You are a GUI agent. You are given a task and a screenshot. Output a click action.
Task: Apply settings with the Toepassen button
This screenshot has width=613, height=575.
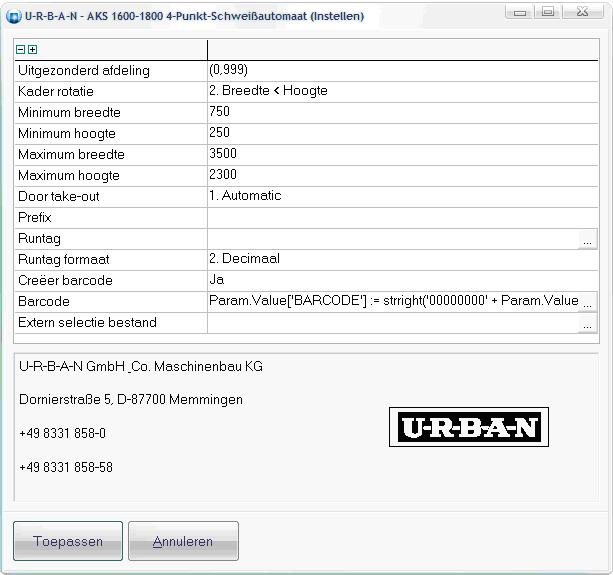tap(68, 541)
